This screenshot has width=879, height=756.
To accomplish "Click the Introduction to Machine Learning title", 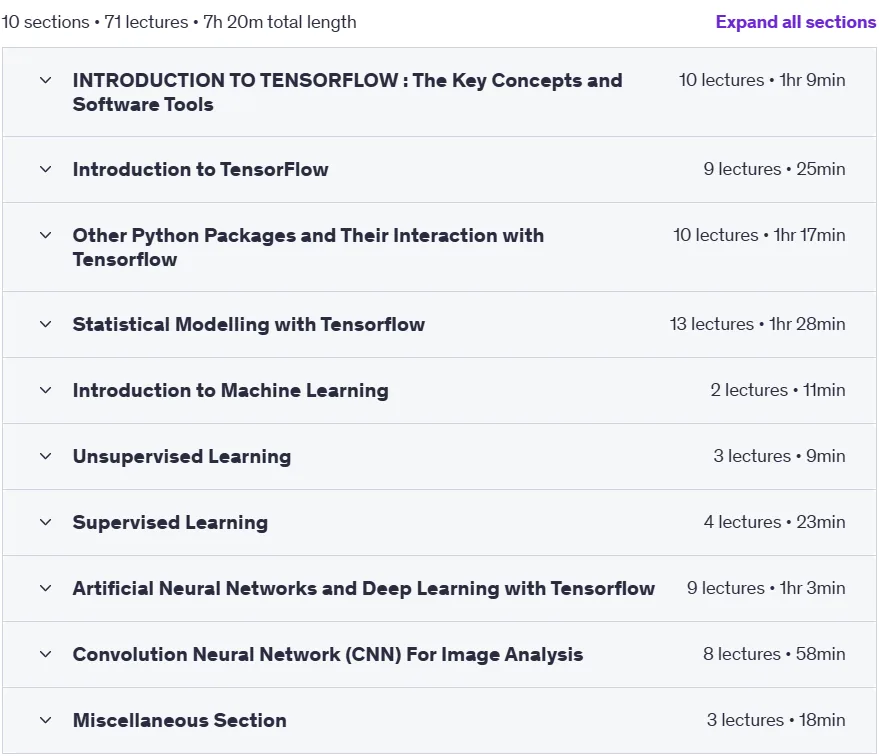I will 230,391.
